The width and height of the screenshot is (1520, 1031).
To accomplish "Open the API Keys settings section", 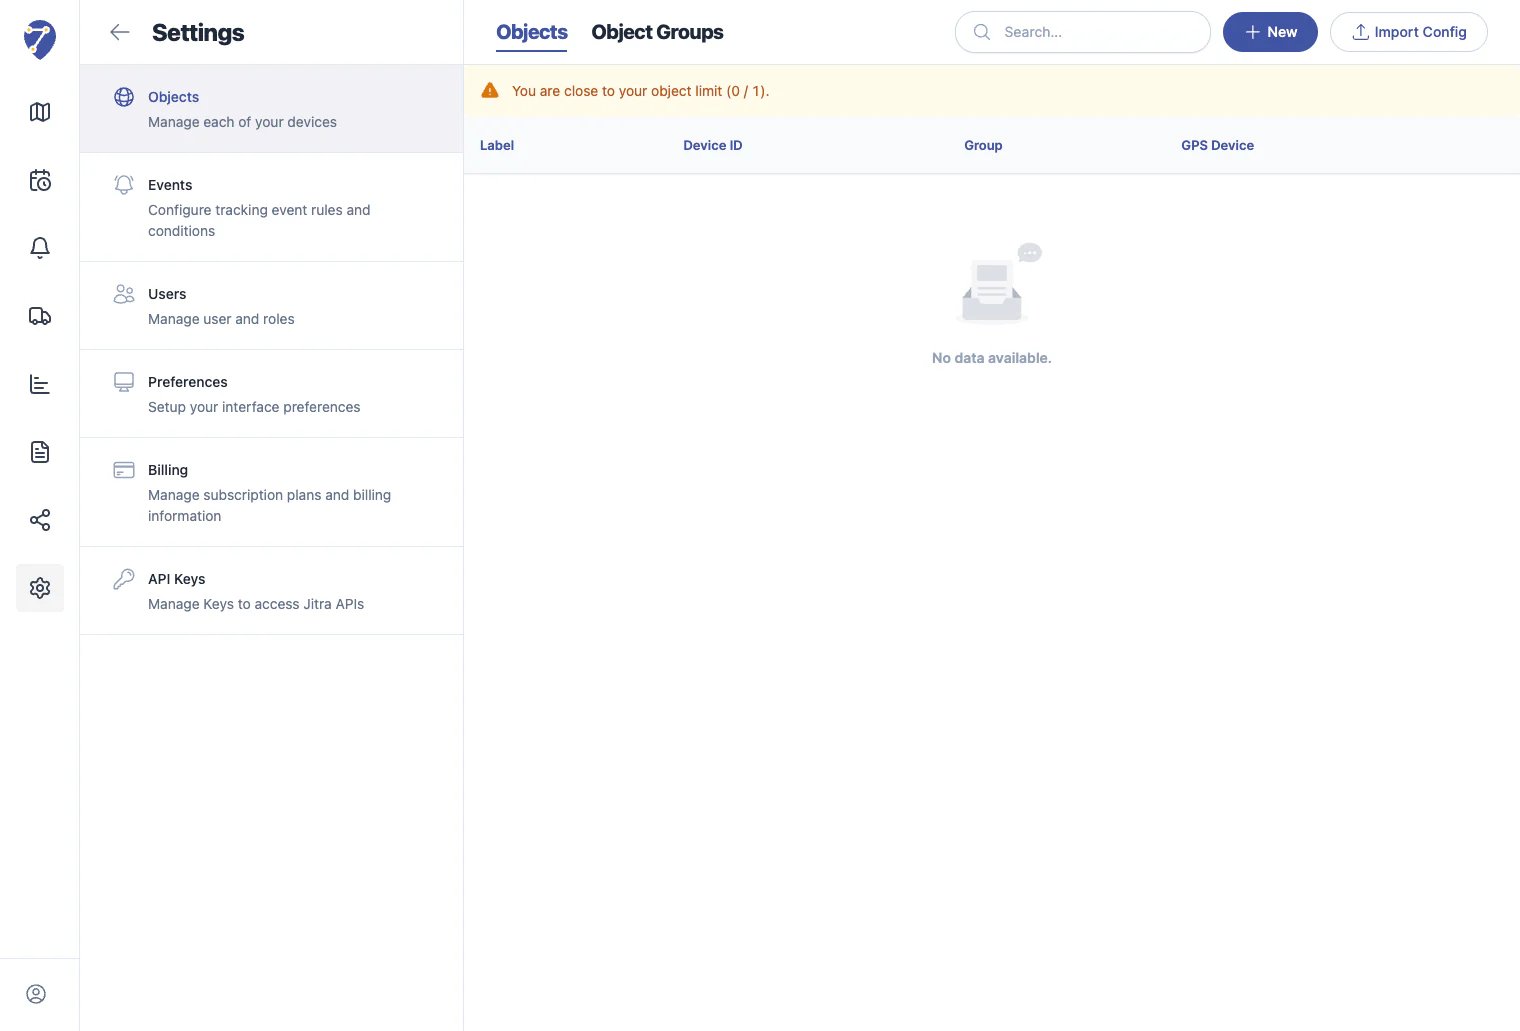I will [x=271, y=591].
